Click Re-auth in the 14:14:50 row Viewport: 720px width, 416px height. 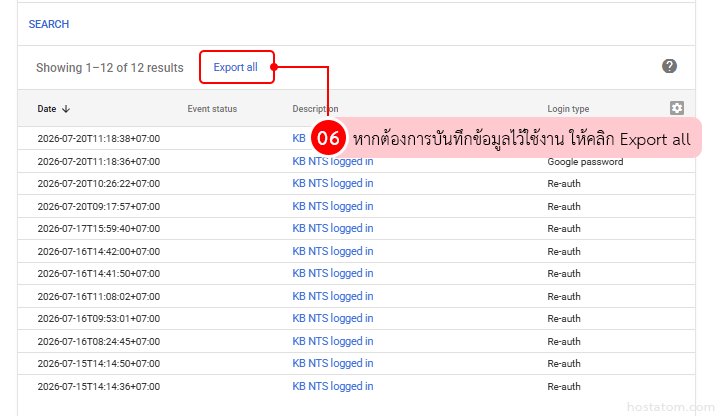coord(564,364)
